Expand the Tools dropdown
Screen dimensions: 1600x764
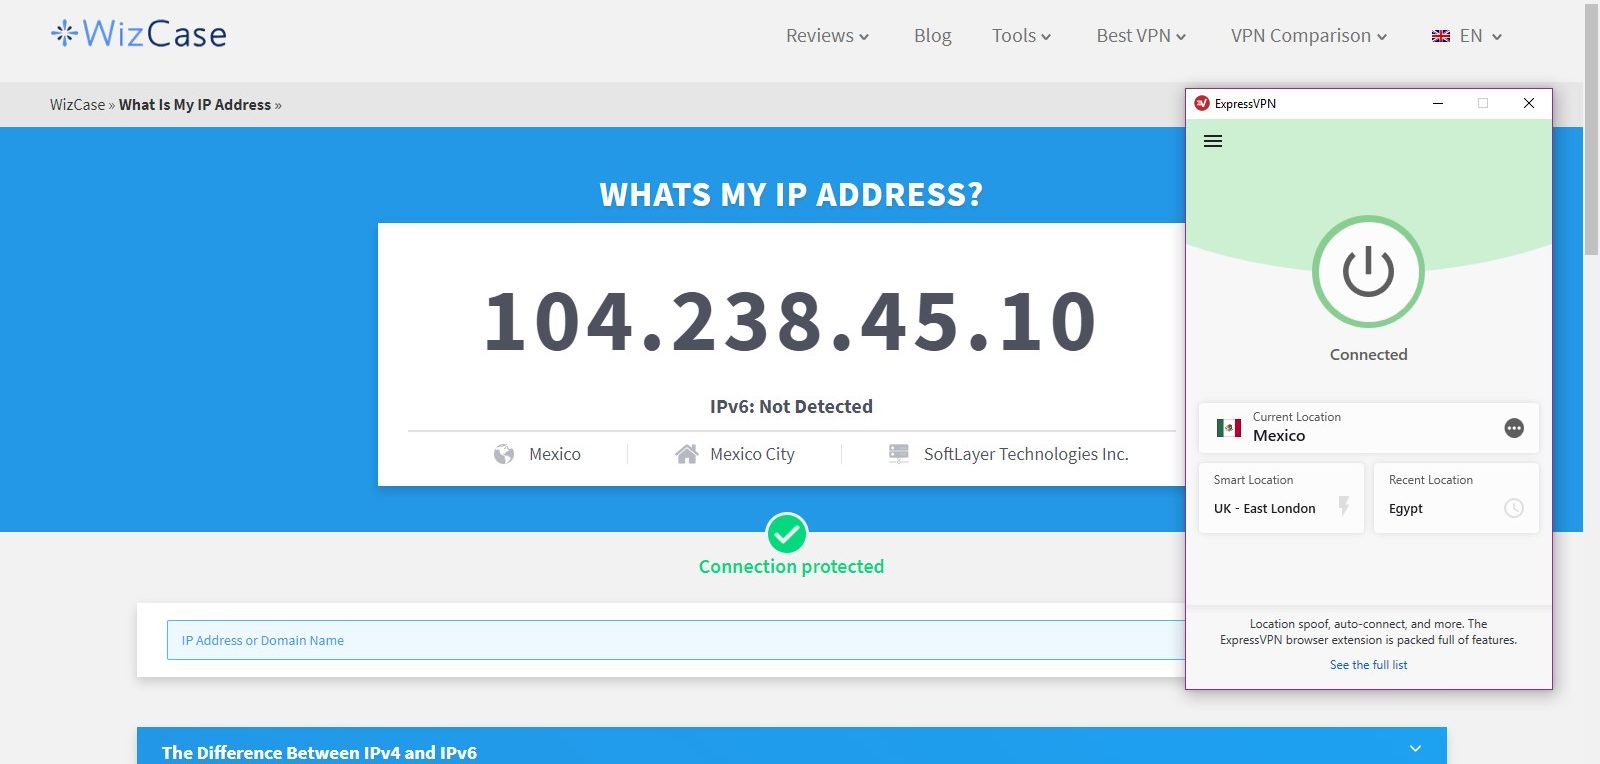pyautogui.click(x=1021, y=36)
